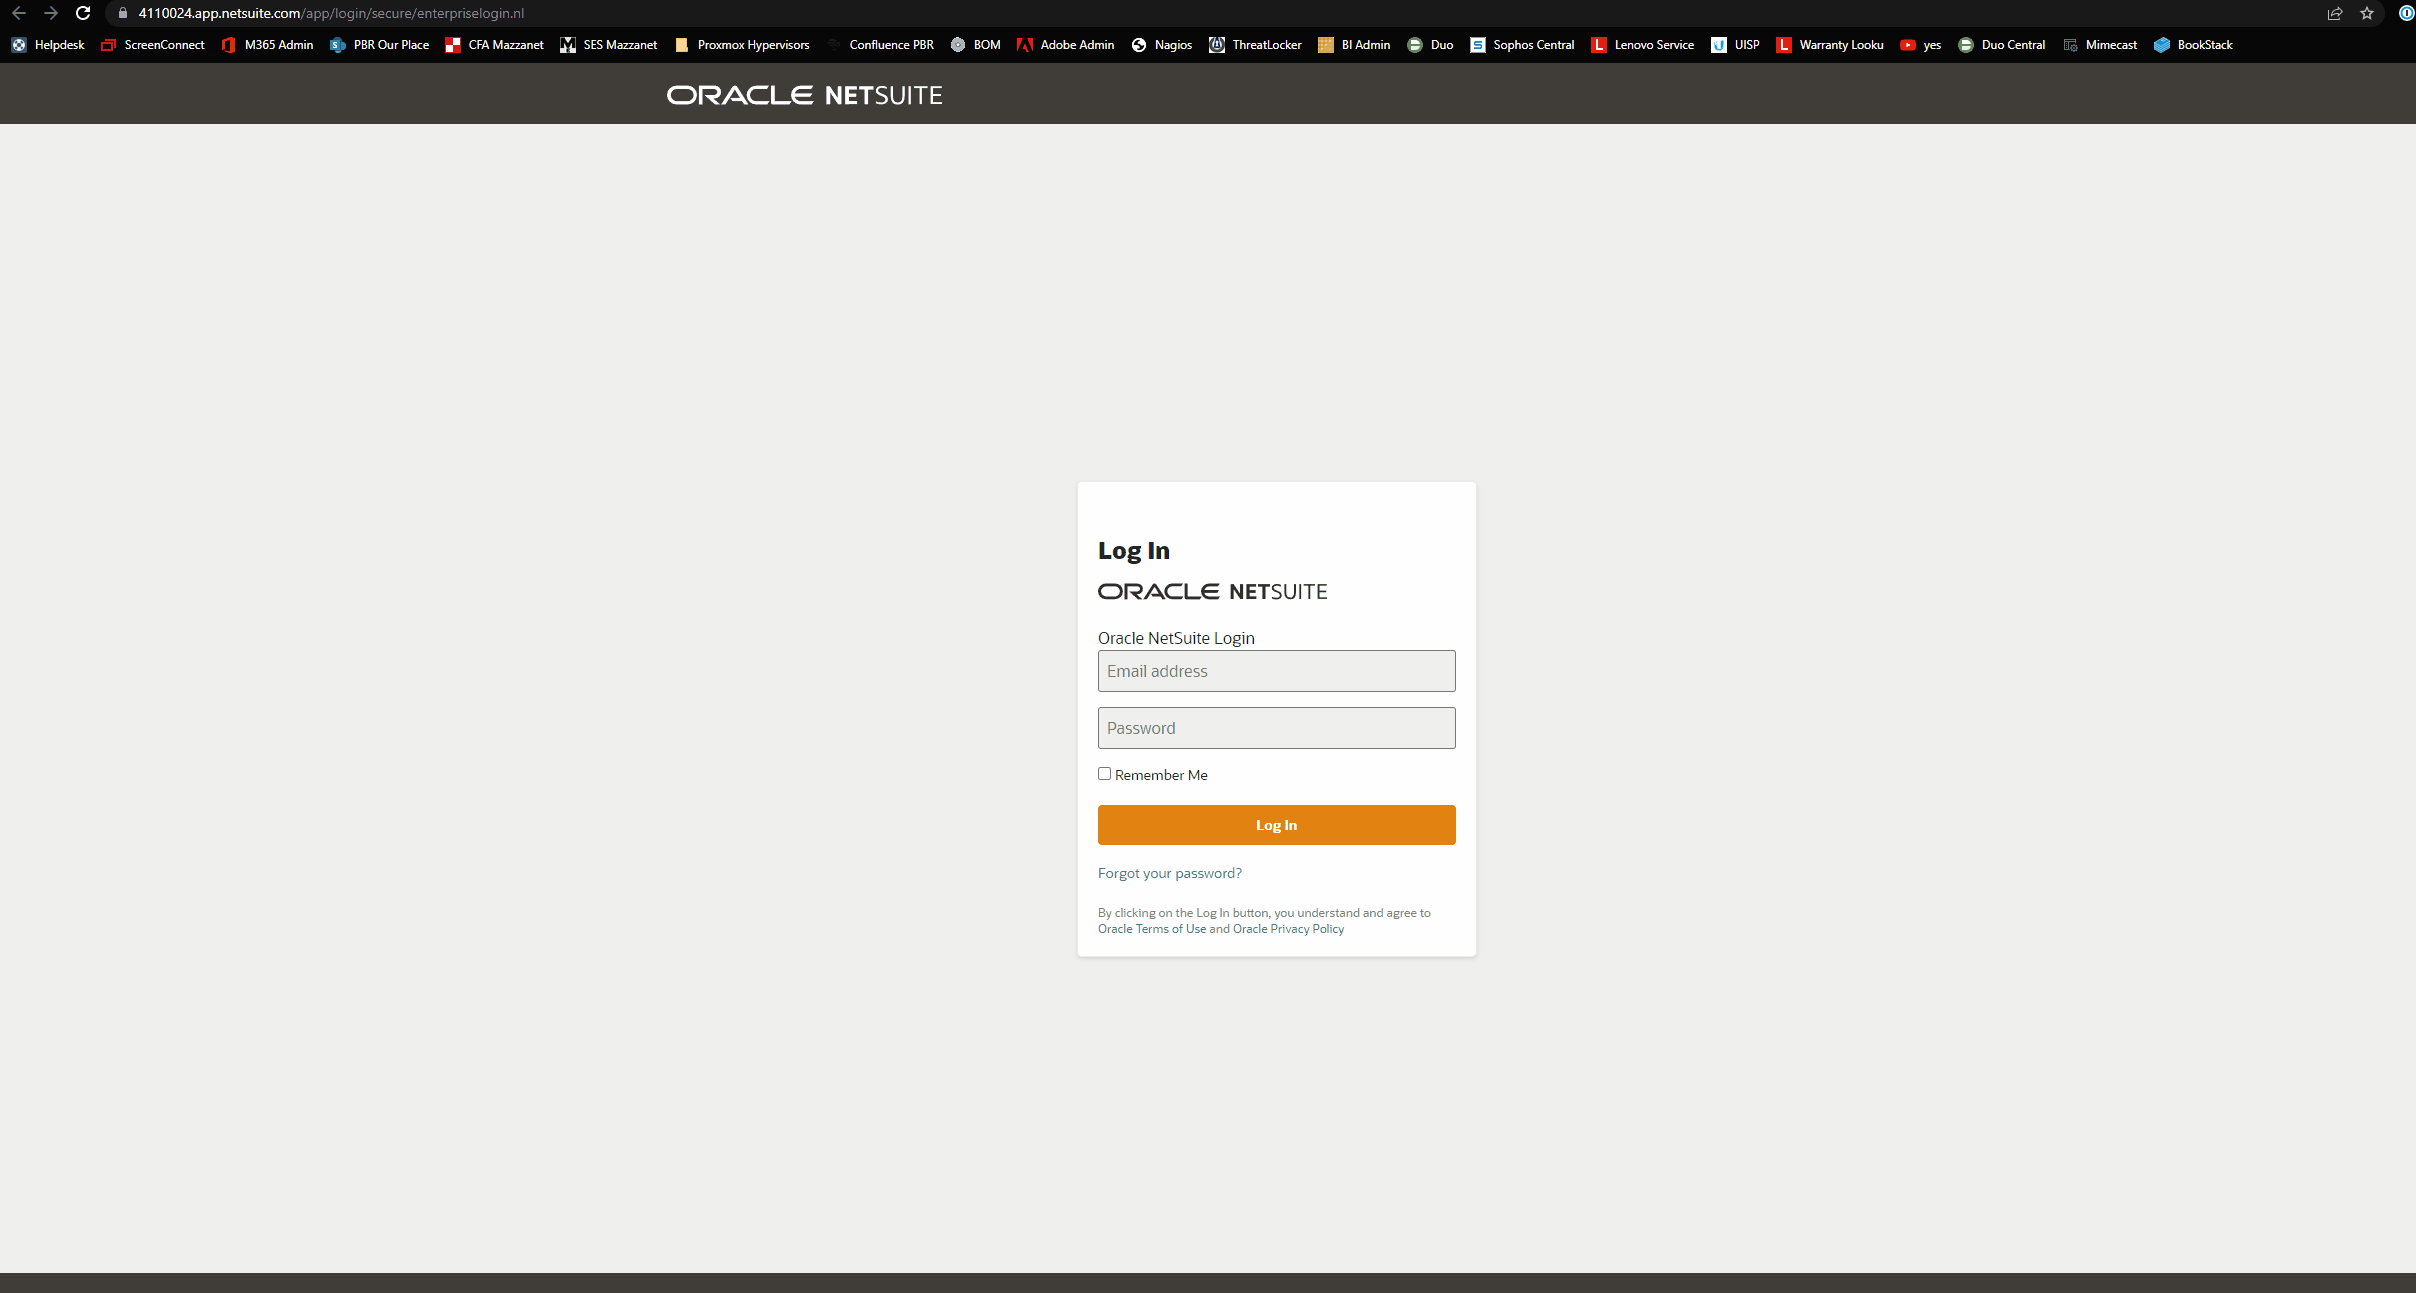Click the padlock site info icon
Image resolution: width=2416 pixels, height=1293 pixels.
click(122, 13)
